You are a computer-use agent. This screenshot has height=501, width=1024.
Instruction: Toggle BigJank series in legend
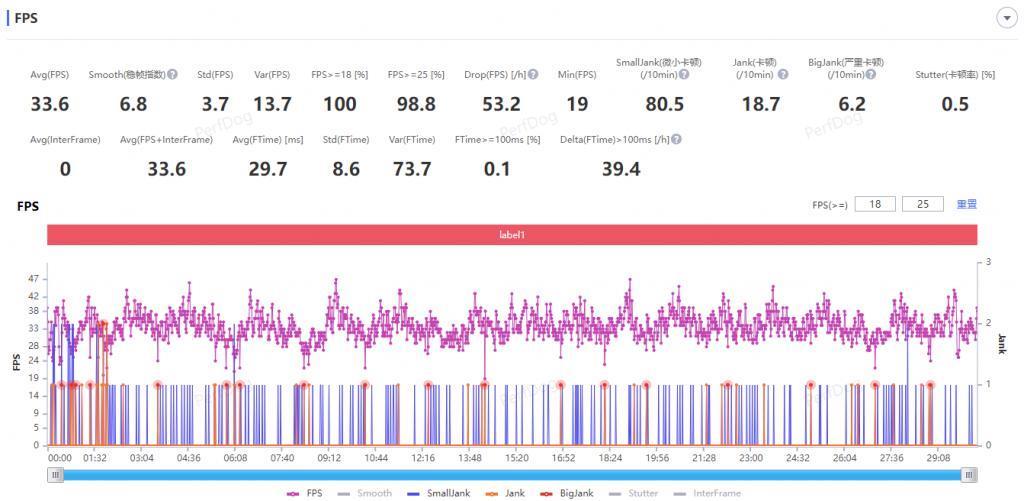566,493
